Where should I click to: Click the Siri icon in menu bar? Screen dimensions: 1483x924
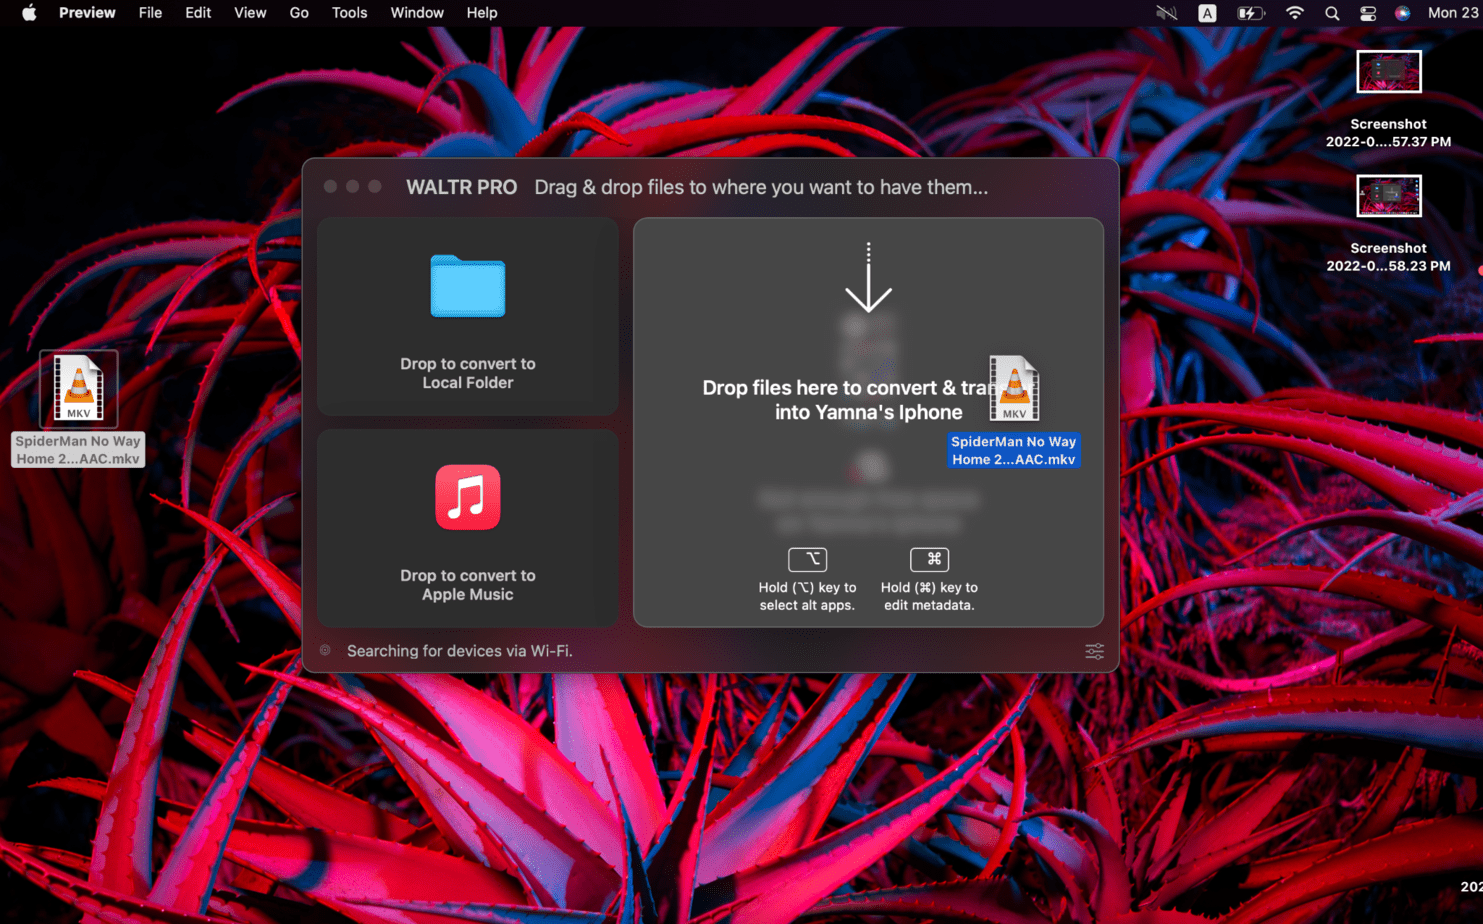(1402, 13)
